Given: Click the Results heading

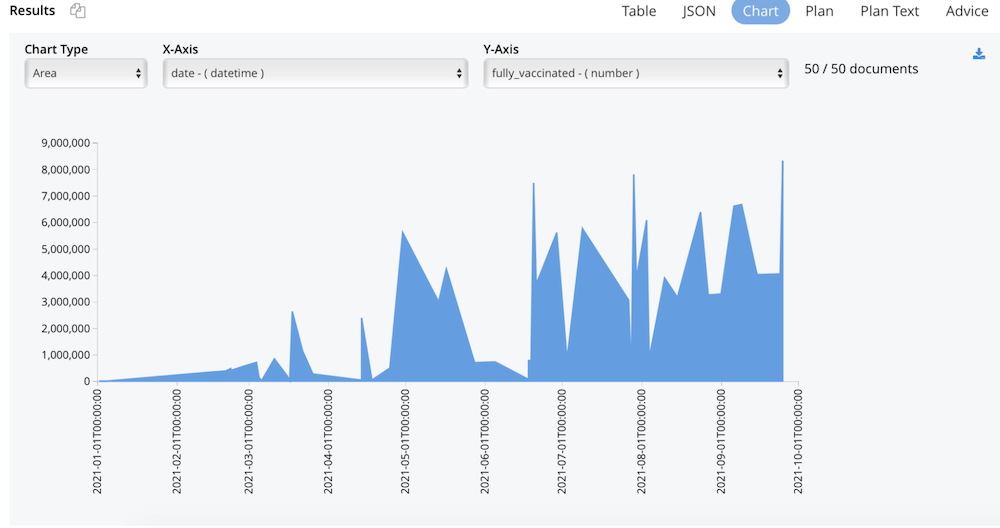Looking at the screenshot, I should tap(32, 11).
